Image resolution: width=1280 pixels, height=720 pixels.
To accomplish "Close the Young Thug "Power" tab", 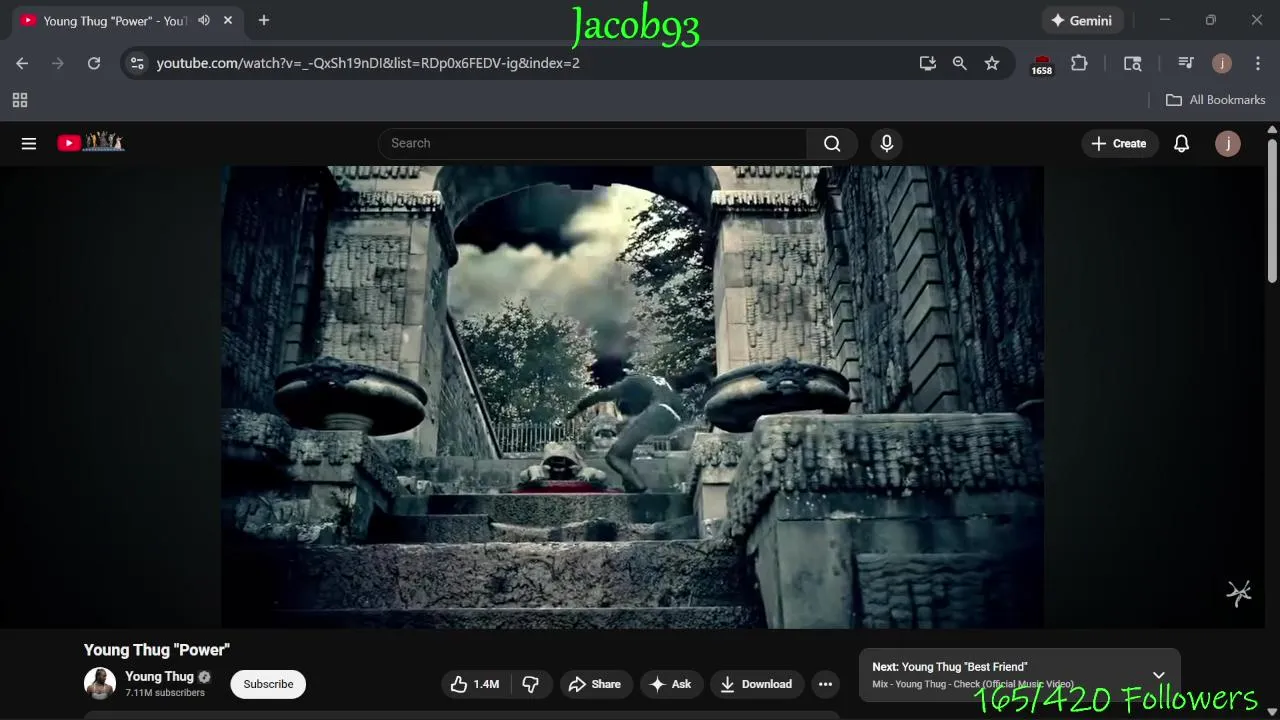I will point(228,20).
